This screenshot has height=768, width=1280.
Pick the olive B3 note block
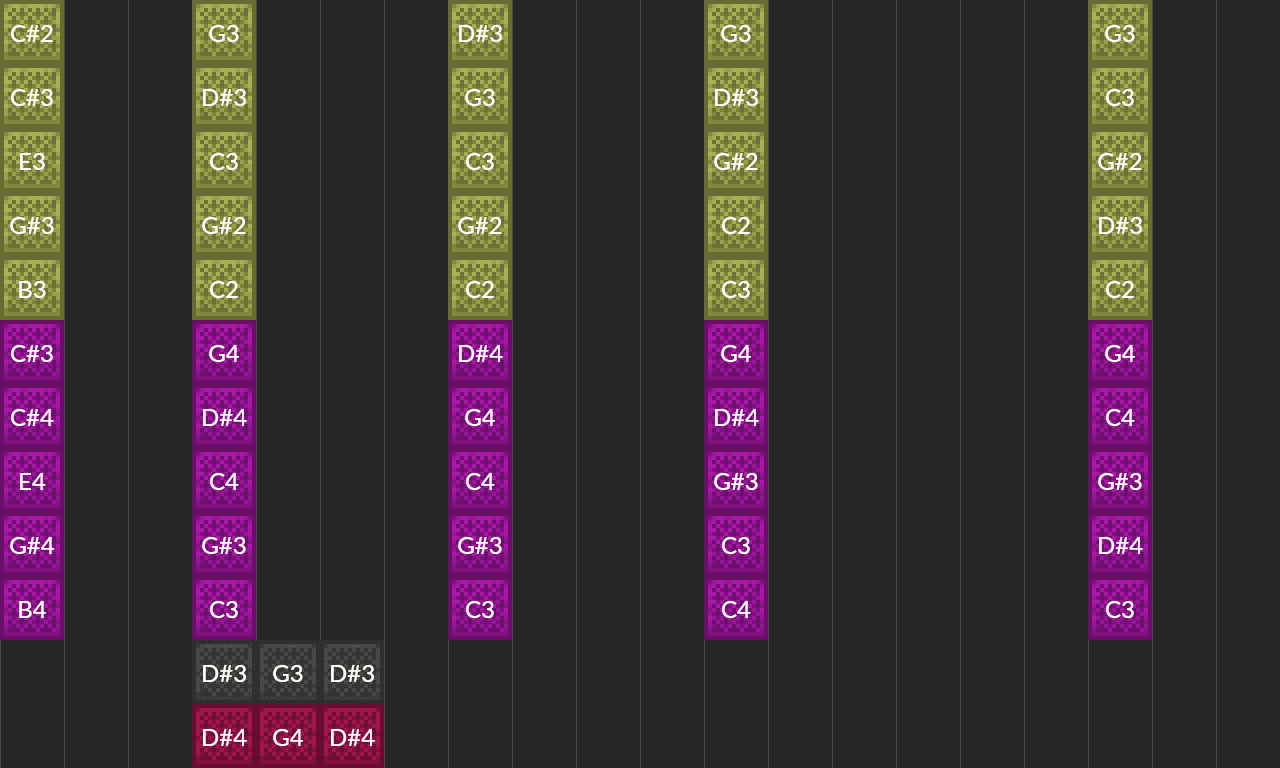tap(32, 289)
